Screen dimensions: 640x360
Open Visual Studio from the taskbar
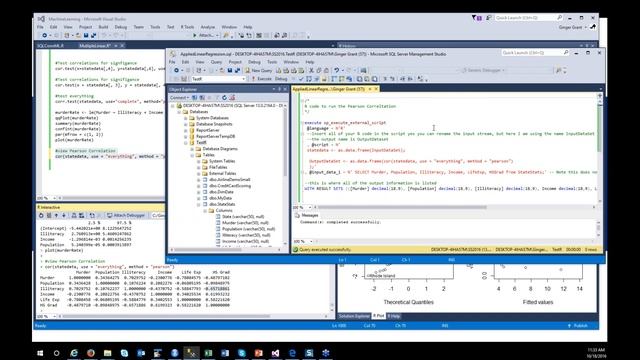(x=275, y=353)
